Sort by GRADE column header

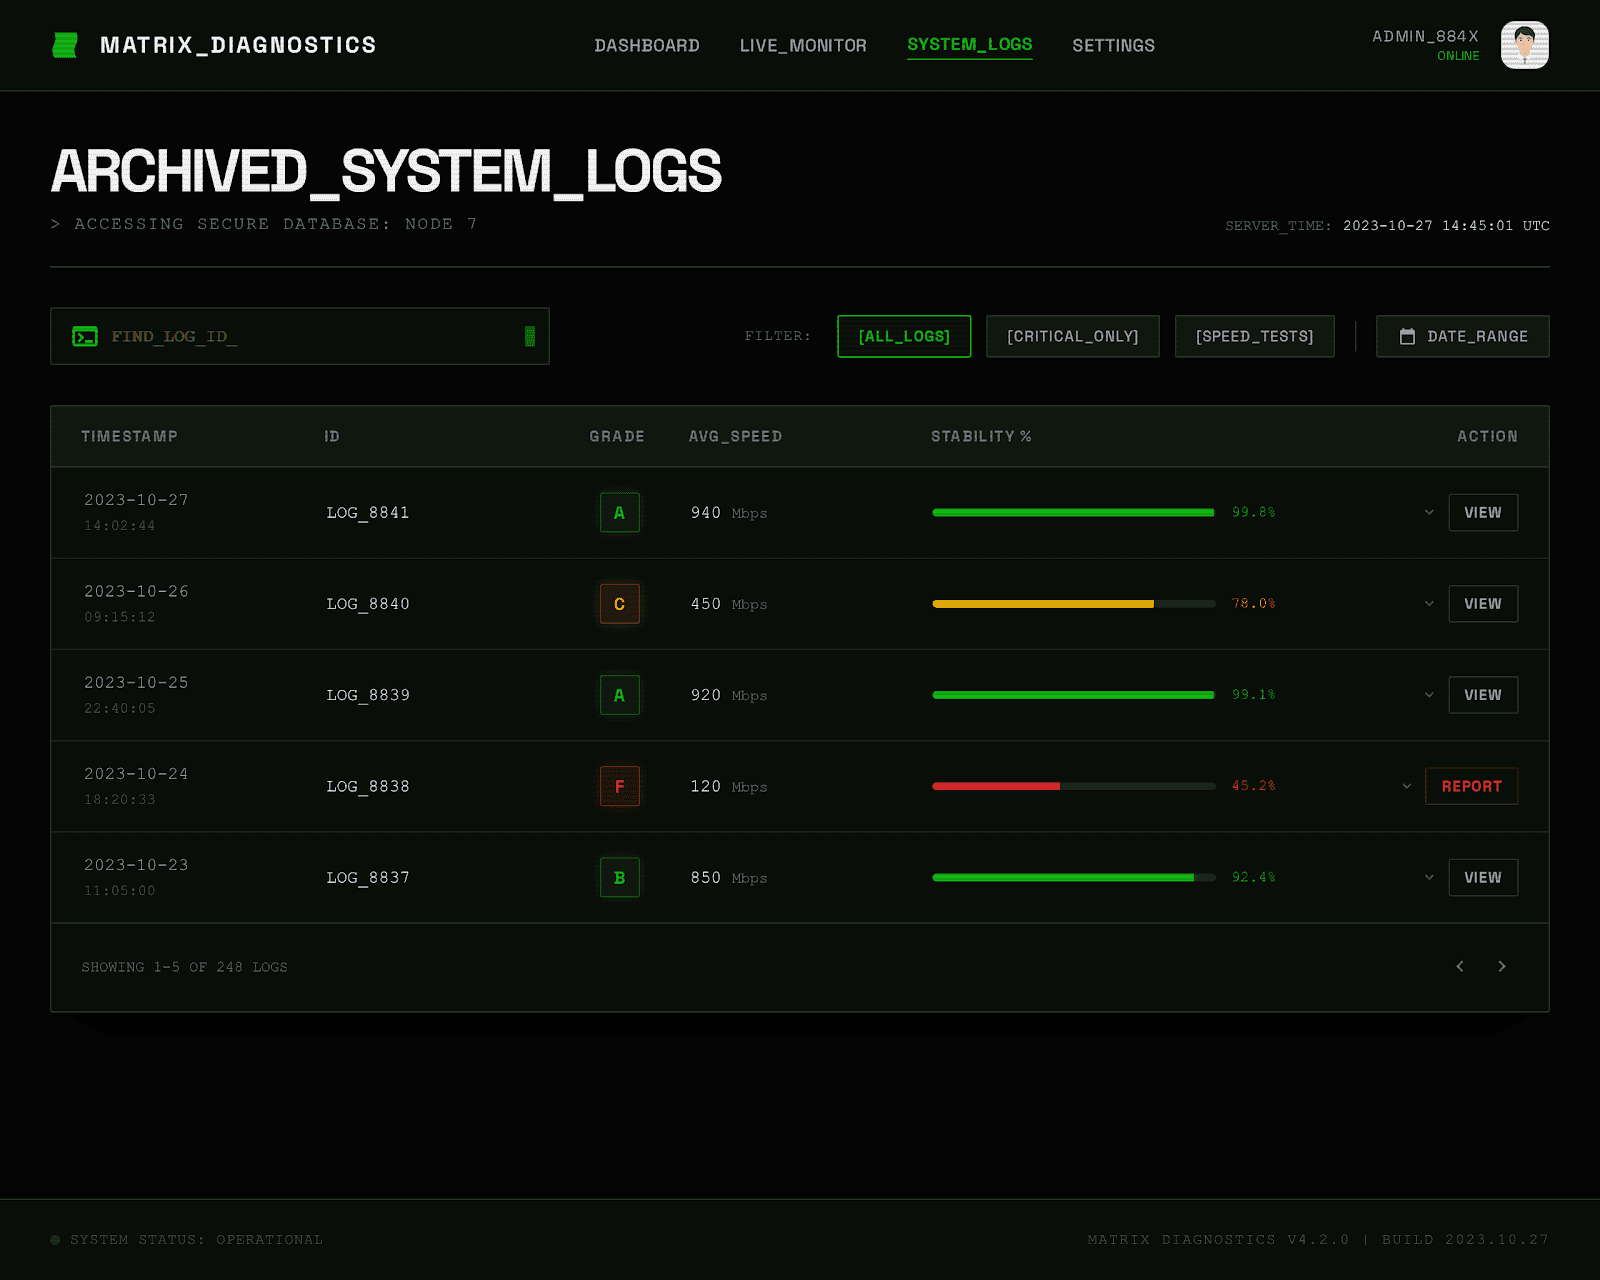617,437
